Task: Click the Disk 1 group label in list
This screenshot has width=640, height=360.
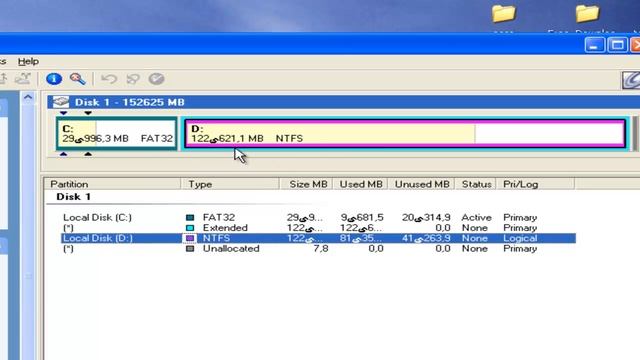Action: click(x=73, y=197)
